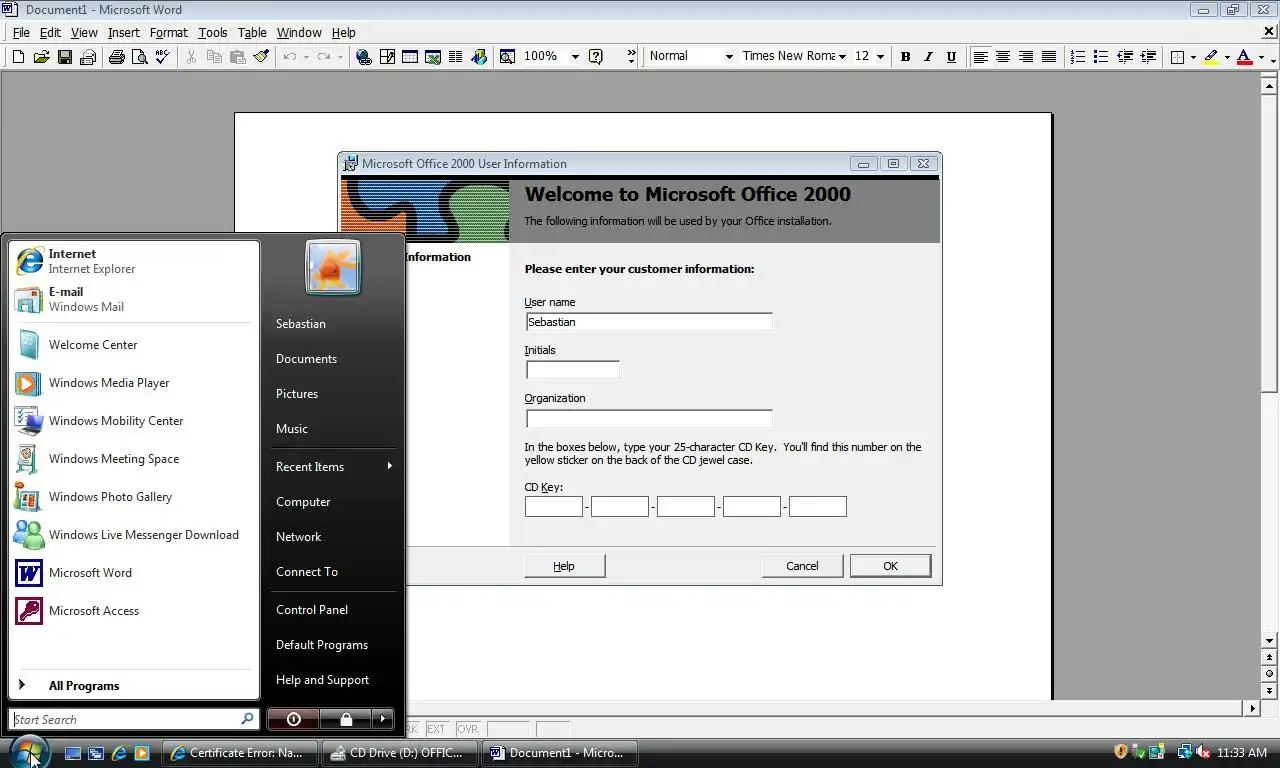
Task: Open the Format menu
Action: [169, 32]
